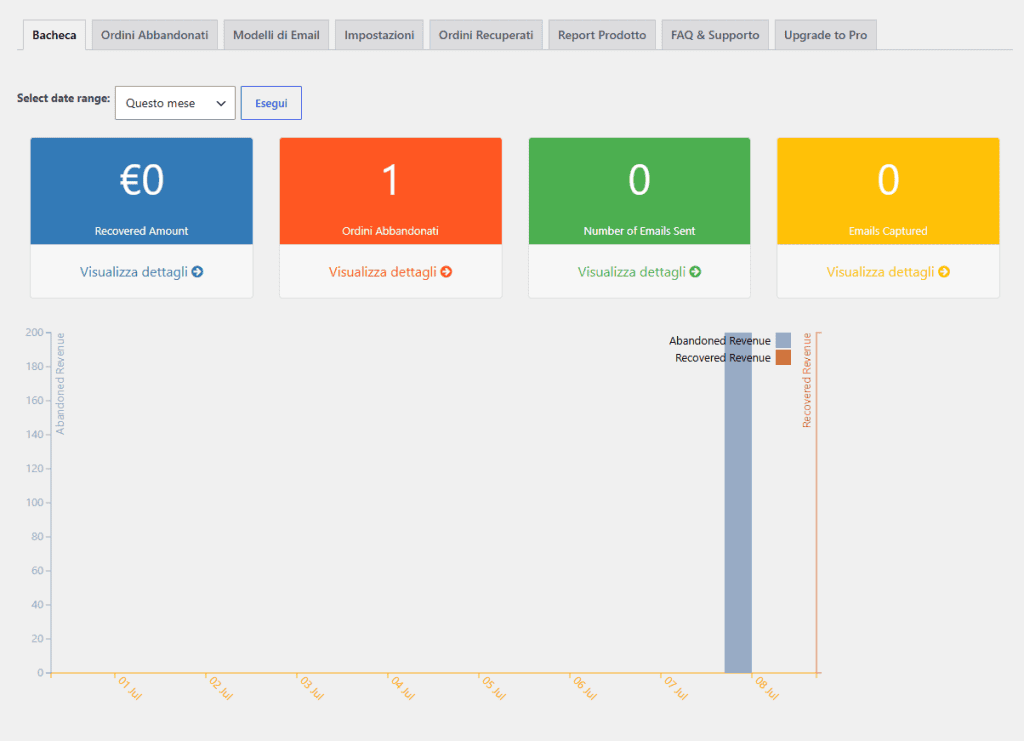Click the Recovered Revenue legend color swatch
Image resolution: width=1024 pixels, height=741 pixels.
point(783,357)
